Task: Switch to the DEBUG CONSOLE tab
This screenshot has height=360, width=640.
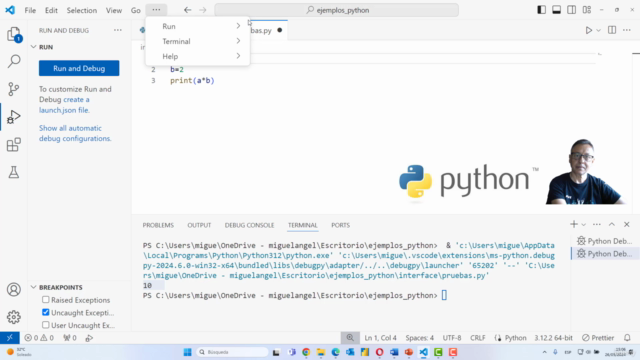Action: coord(249,225)
